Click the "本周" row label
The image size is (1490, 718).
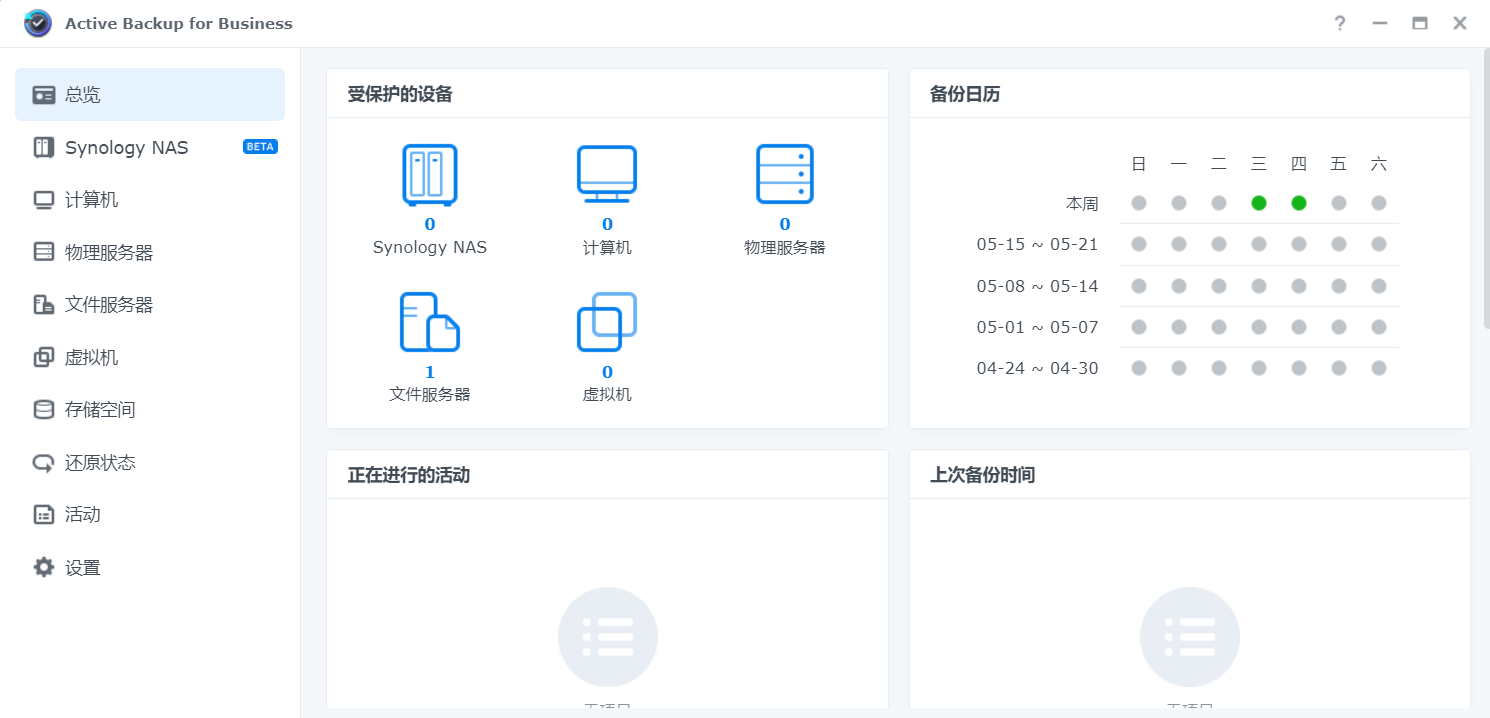pyautogui.click(x=1082, y=203)
